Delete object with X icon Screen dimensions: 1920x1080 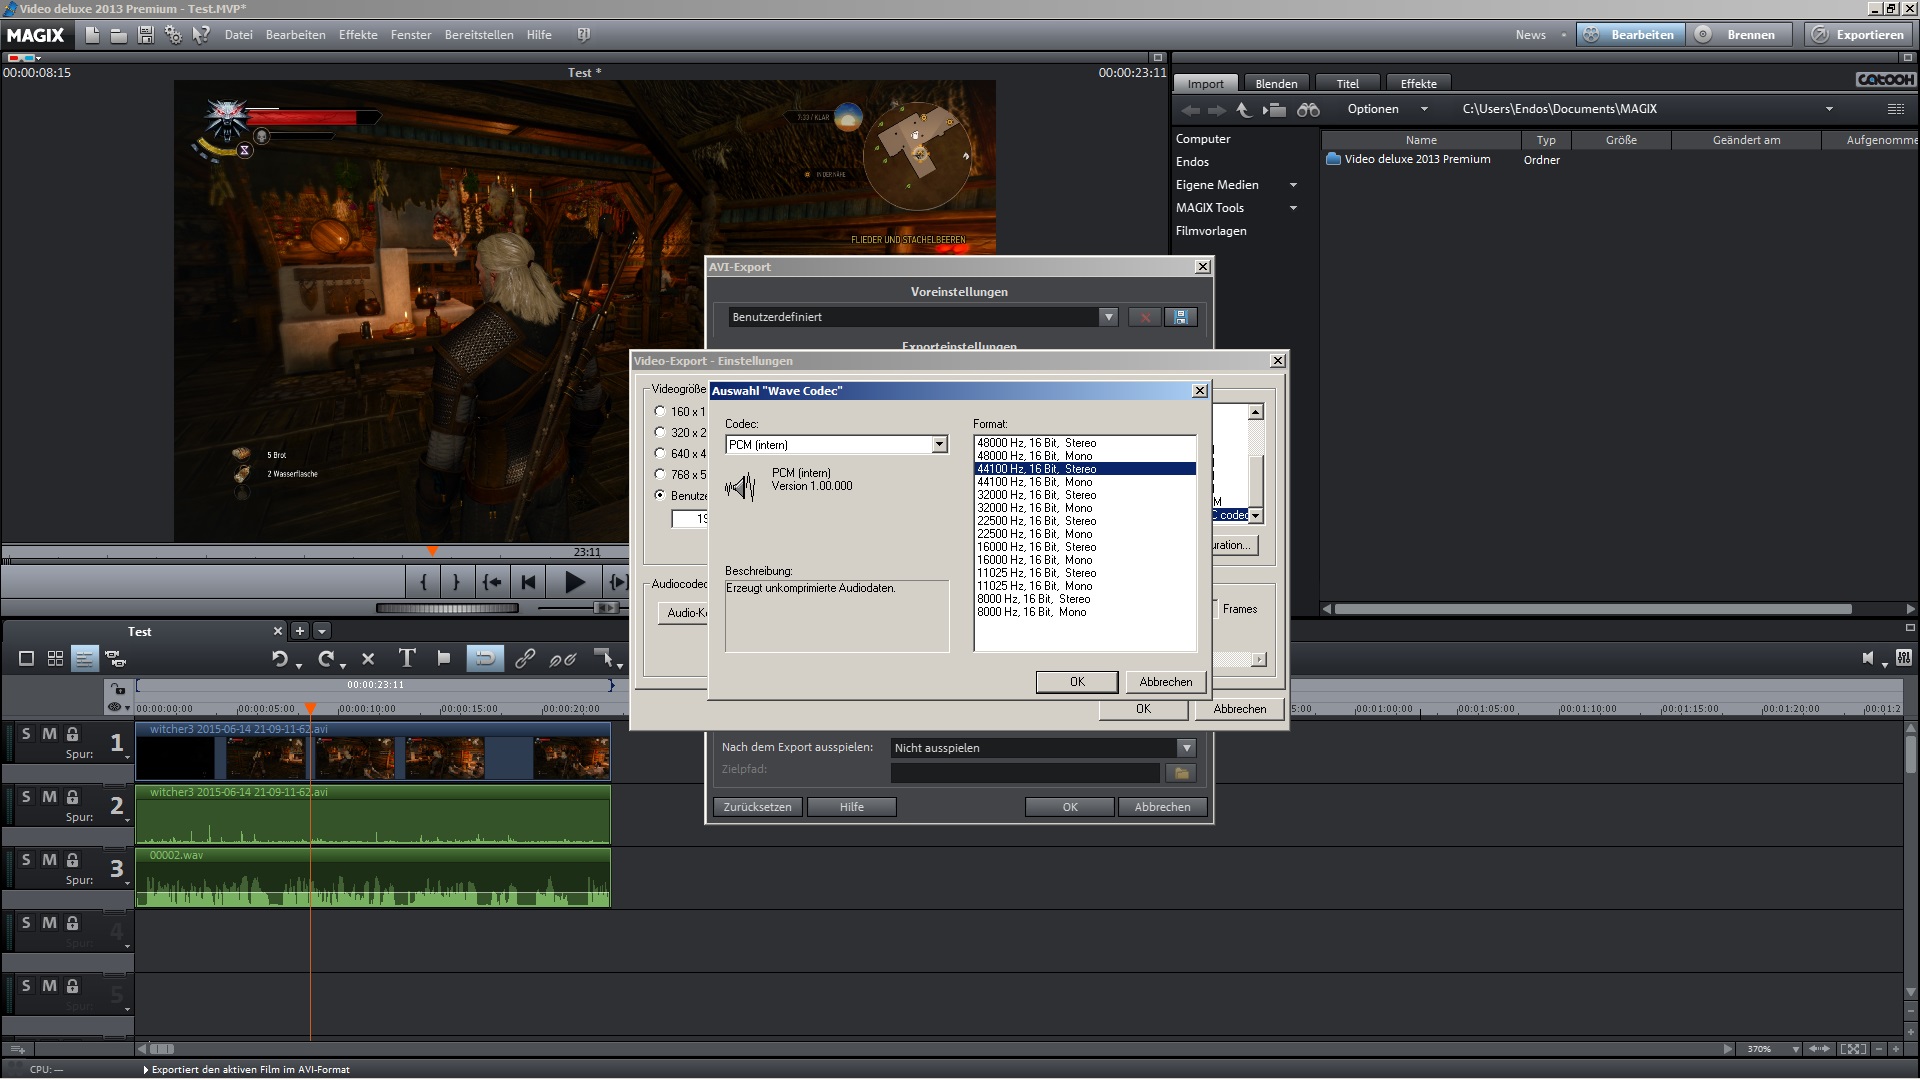tap(368, 658)
